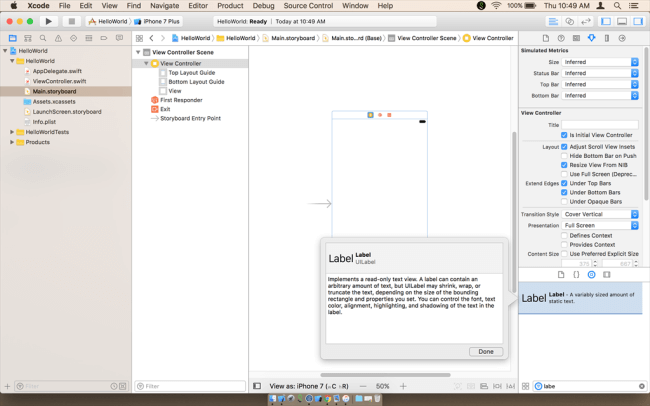Open the Source Control menu
This screenshot has height=406, width=650.
click(x=308, y=6)
